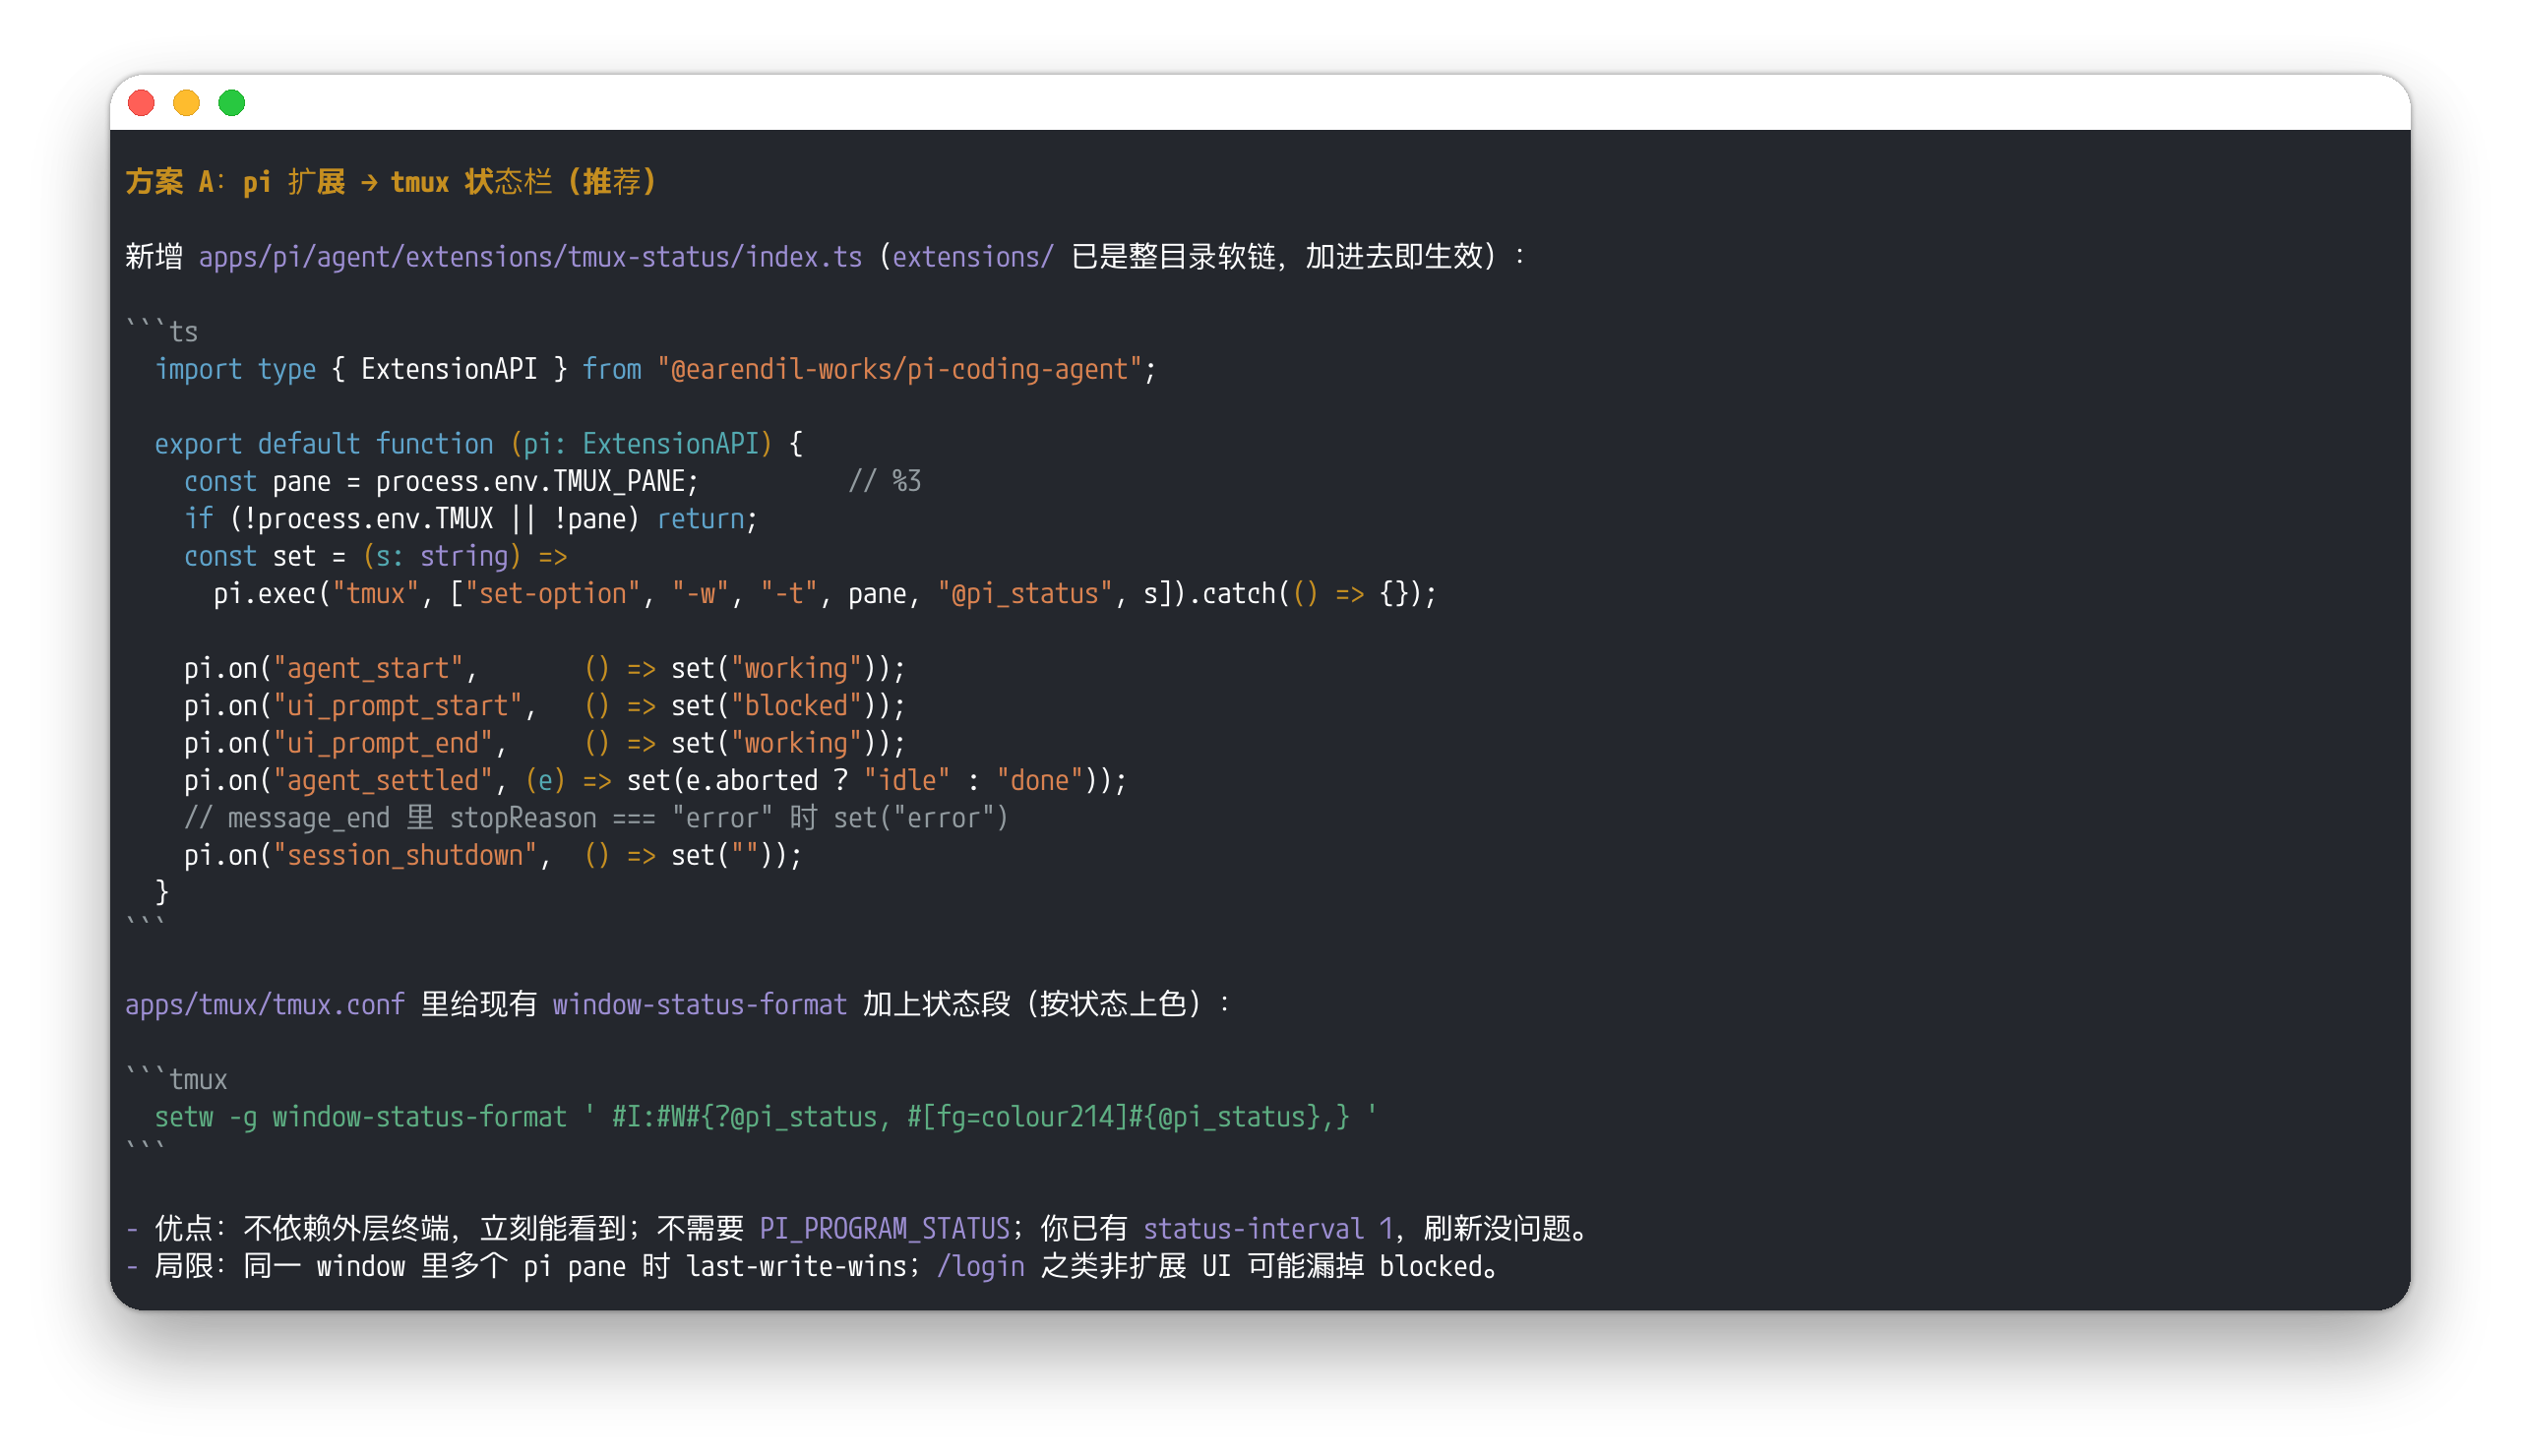Click the yellow minimize window button
The width and height of the screenshot is (2521, 1456).
point(186,103)
